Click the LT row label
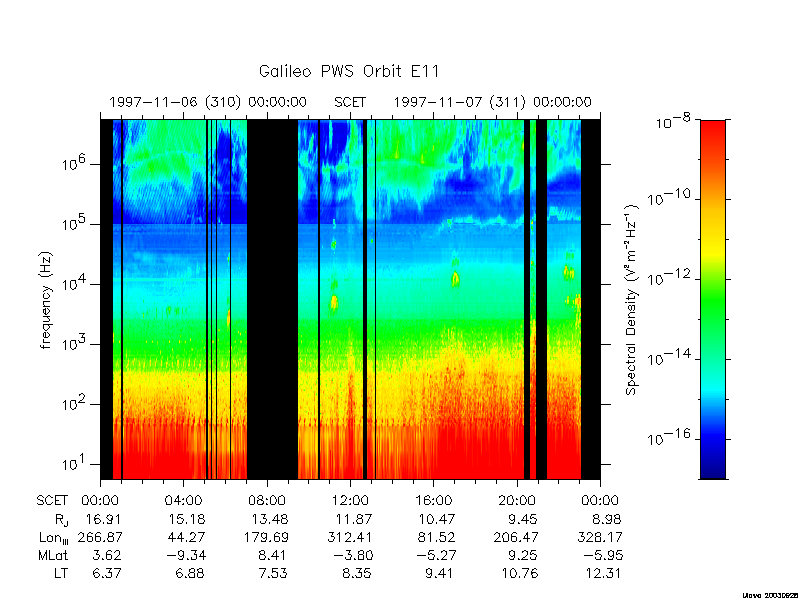Screen dimensions: 800x600 coord(61,573)
